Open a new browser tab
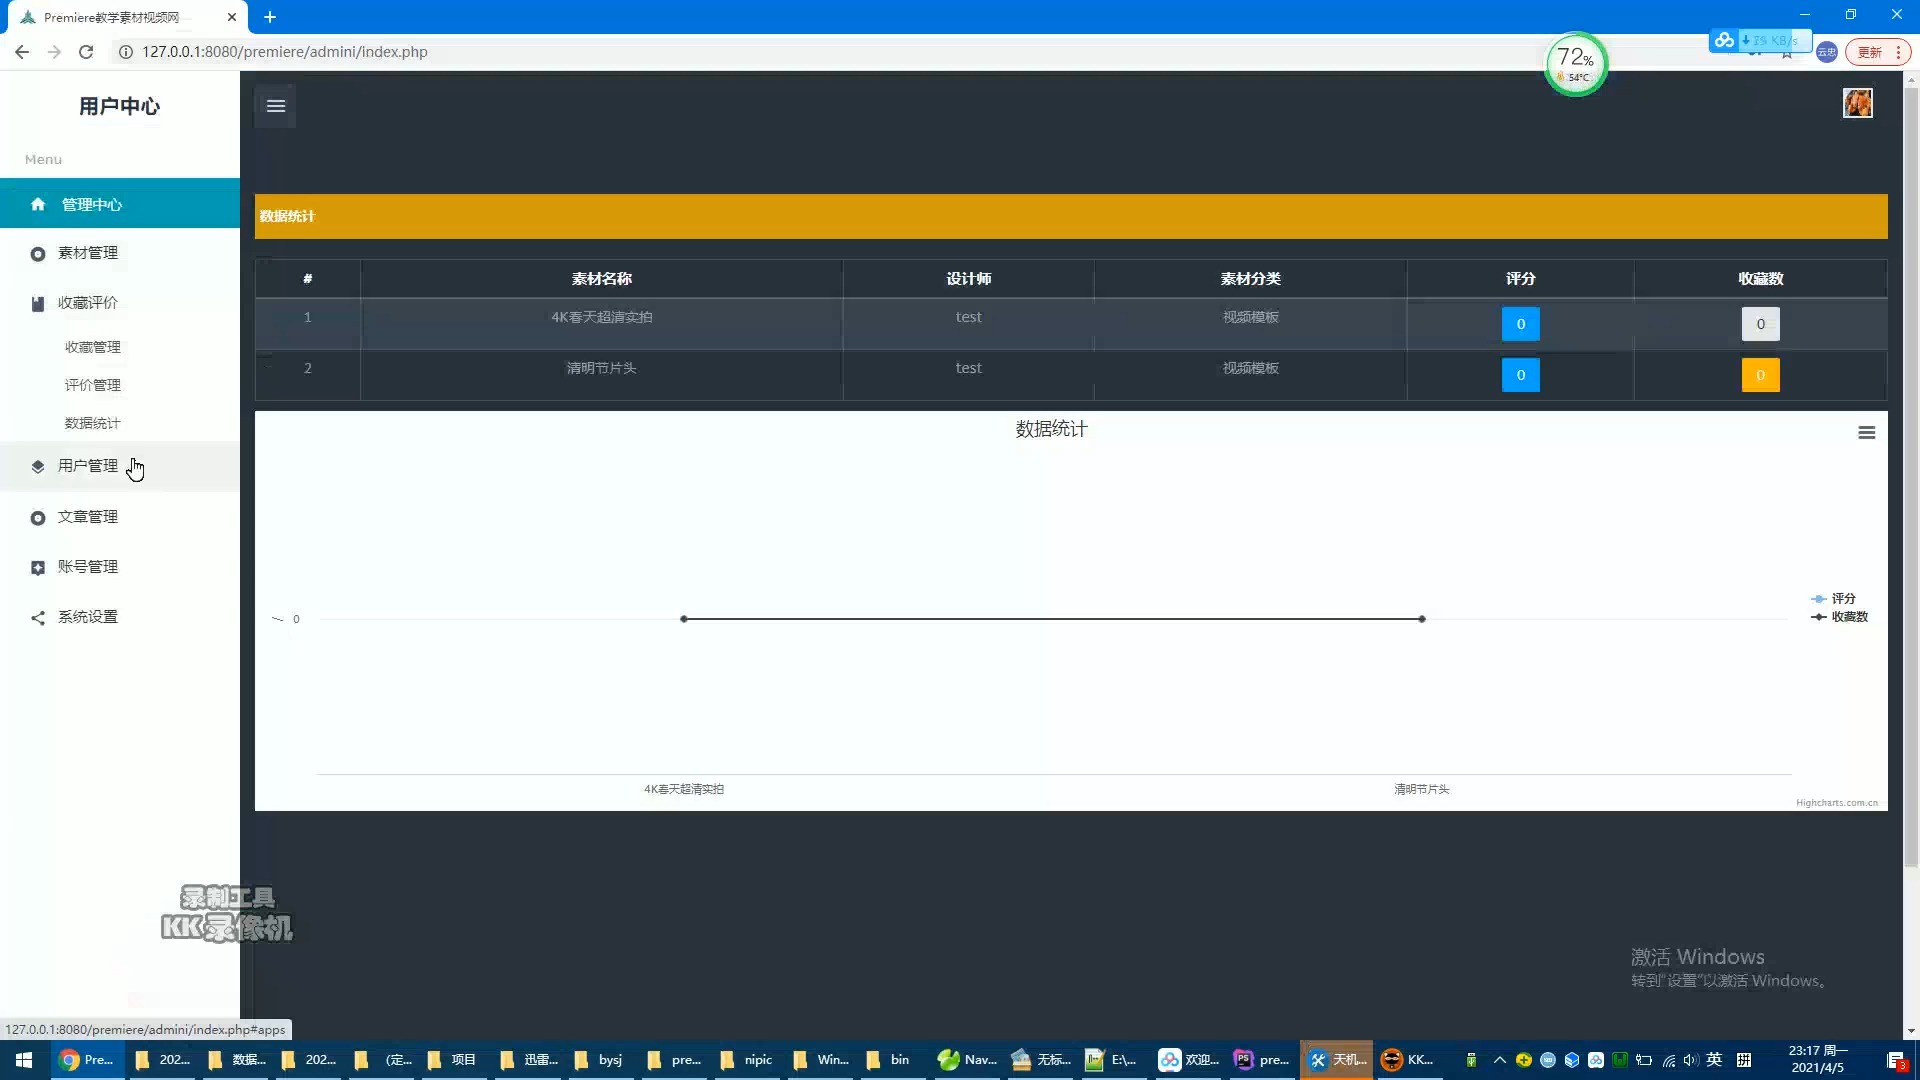This screenshot has height=1080, width=1920. [x=270, y=17]
